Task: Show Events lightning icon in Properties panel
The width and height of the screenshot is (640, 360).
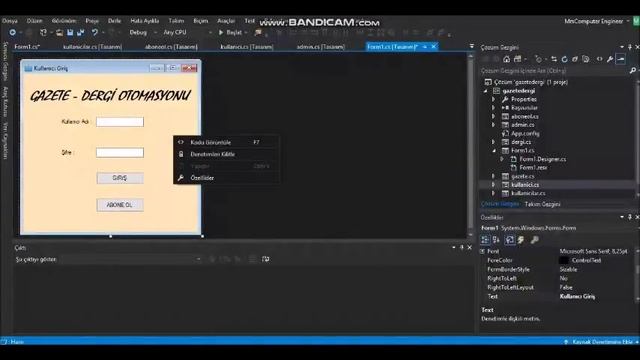Action: tap(521, 240)
